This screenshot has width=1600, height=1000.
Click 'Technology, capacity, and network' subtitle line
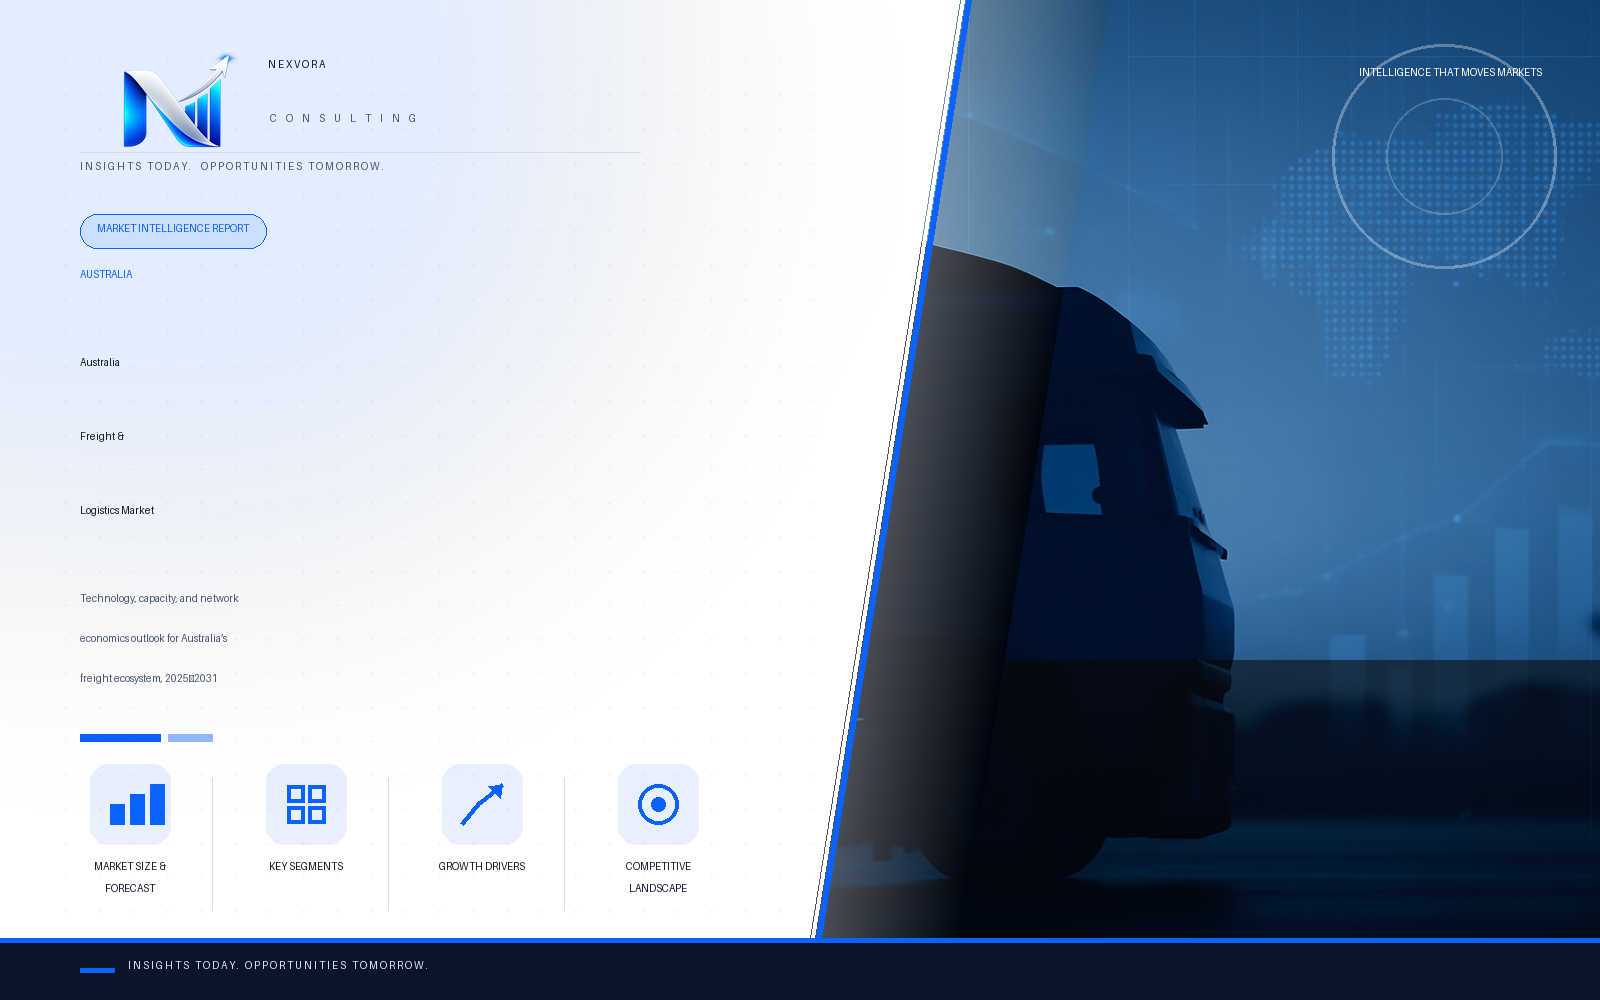point(159,598)
